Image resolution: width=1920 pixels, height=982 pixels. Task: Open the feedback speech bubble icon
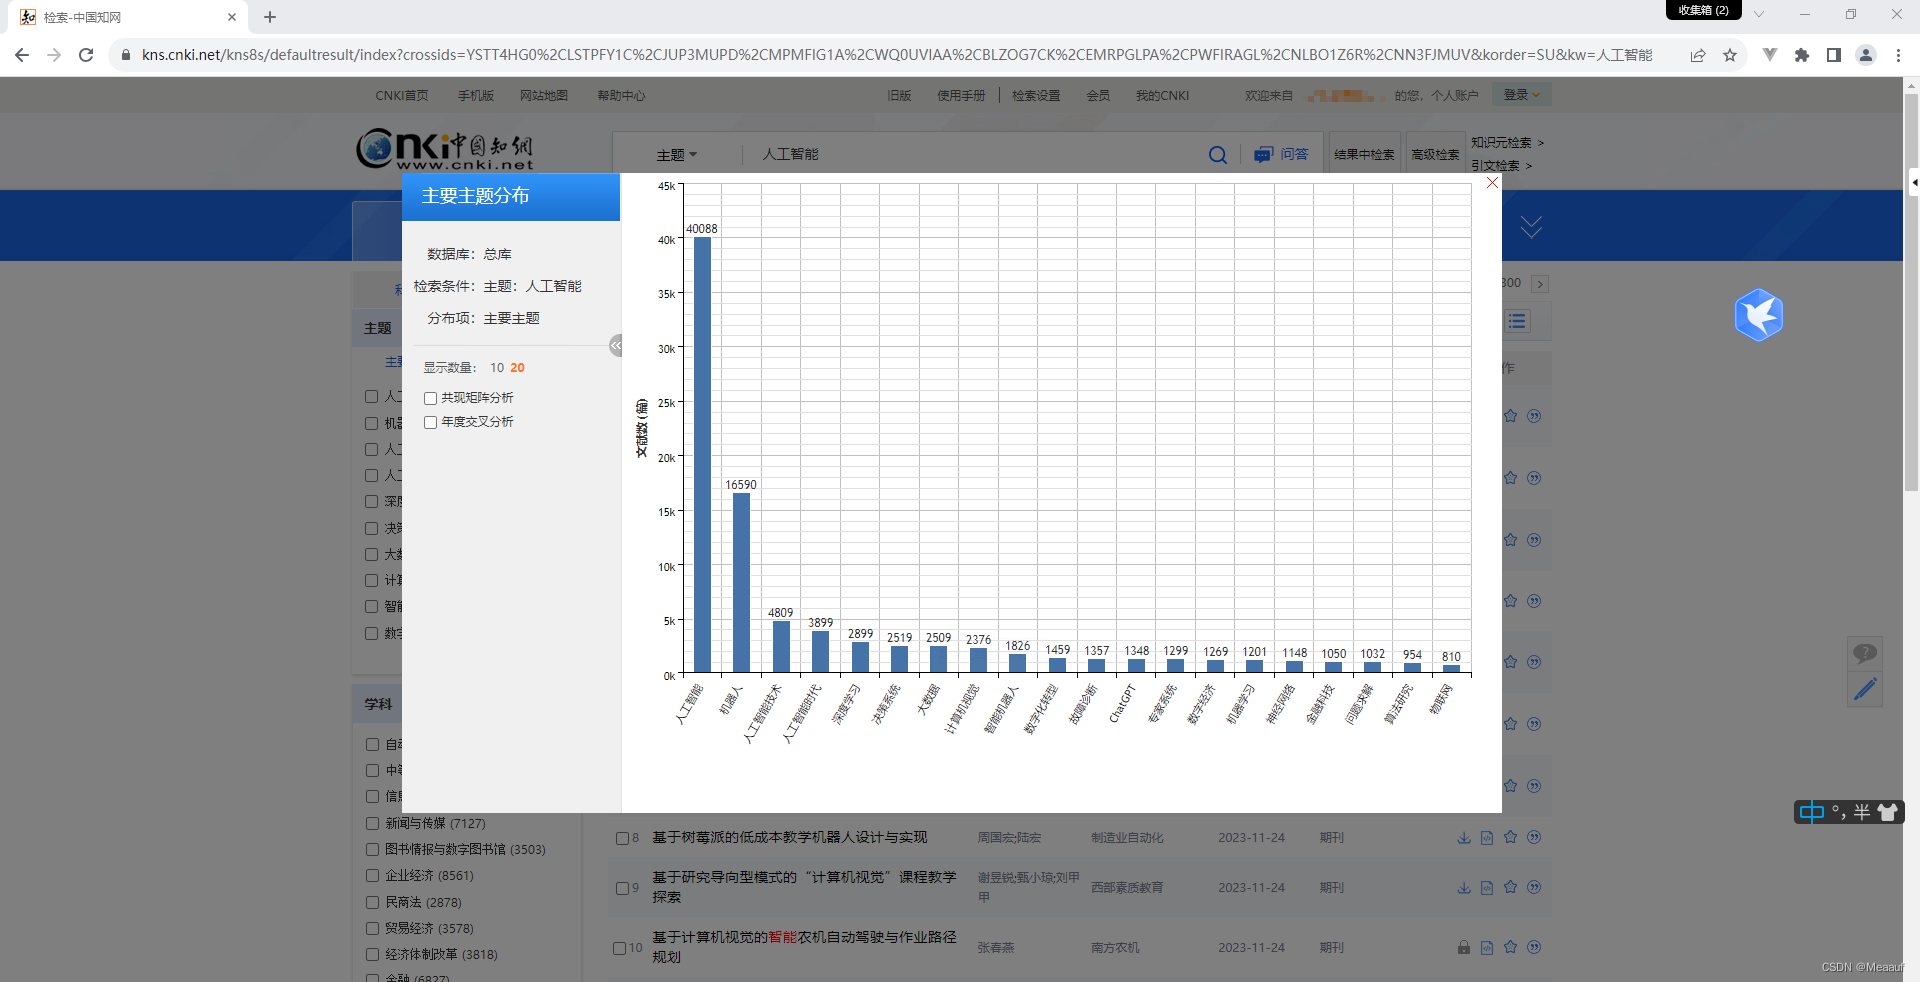pyautogui.click(x=1864, y=653)
